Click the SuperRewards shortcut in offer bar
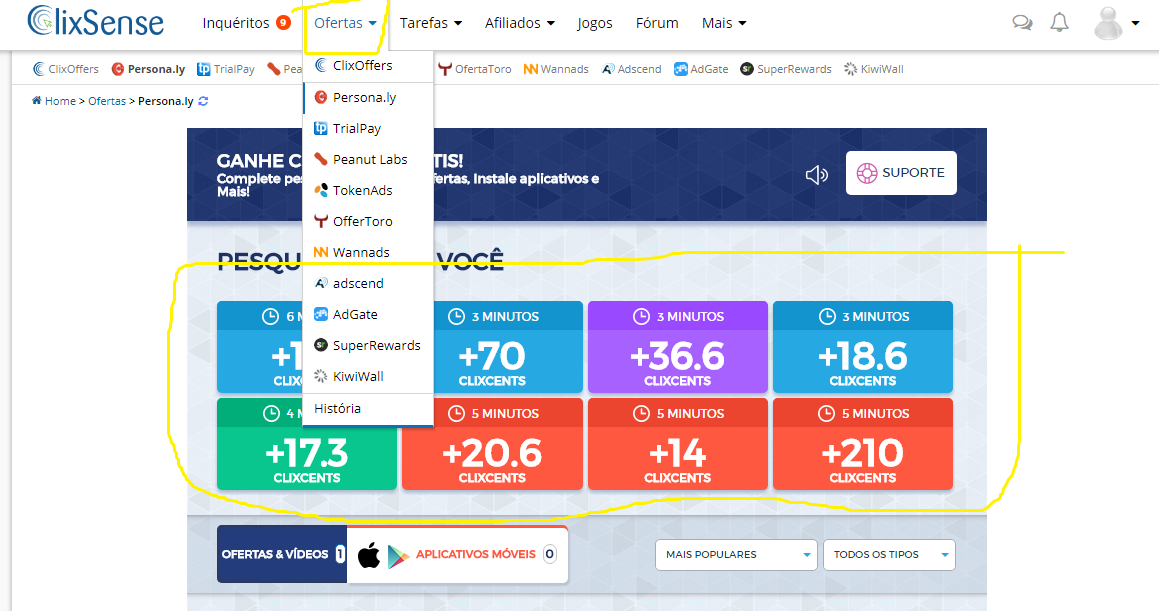The image size is (1159, 611). [786, 69]
